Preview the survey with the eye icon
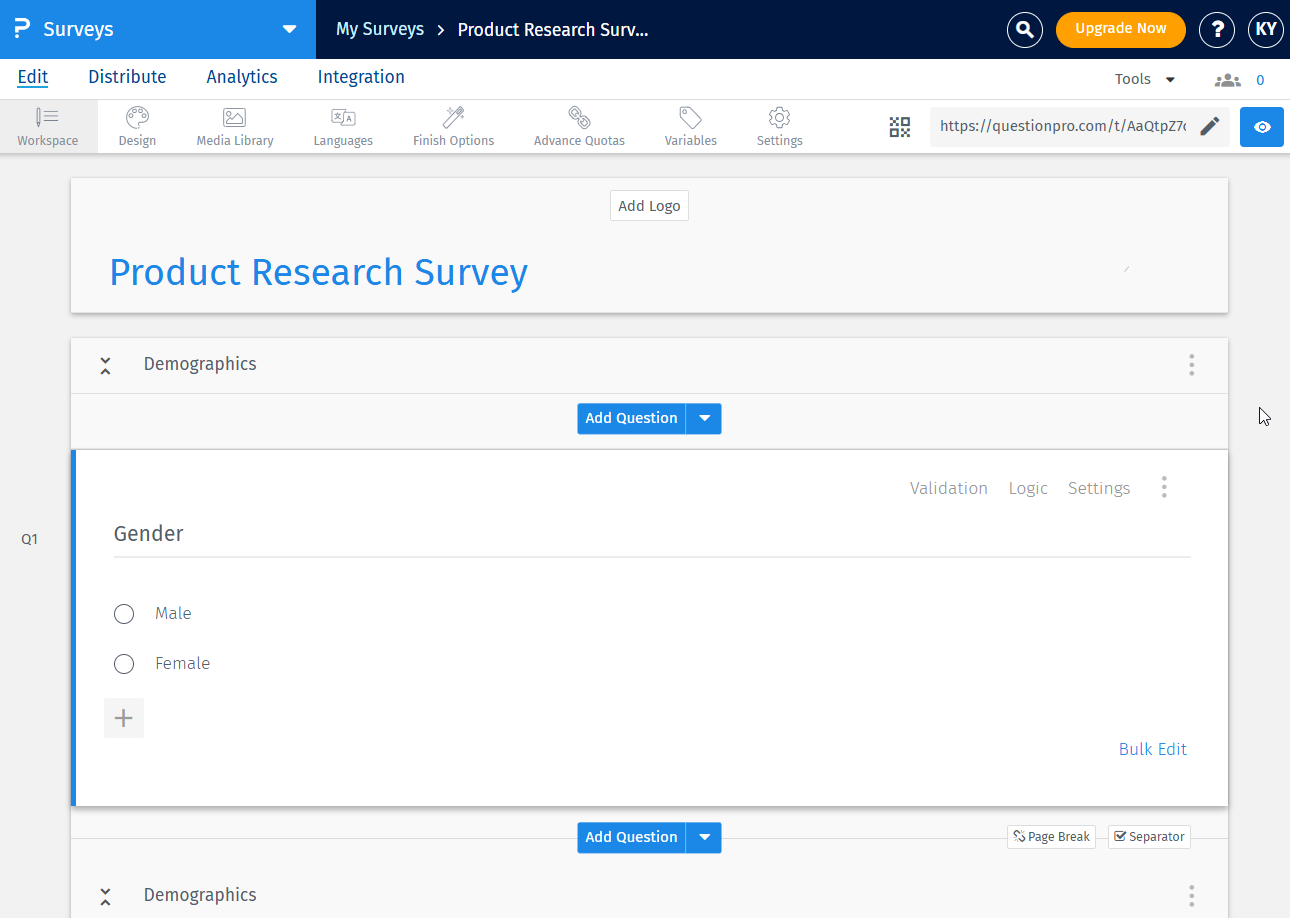 tap(1261, 127)
